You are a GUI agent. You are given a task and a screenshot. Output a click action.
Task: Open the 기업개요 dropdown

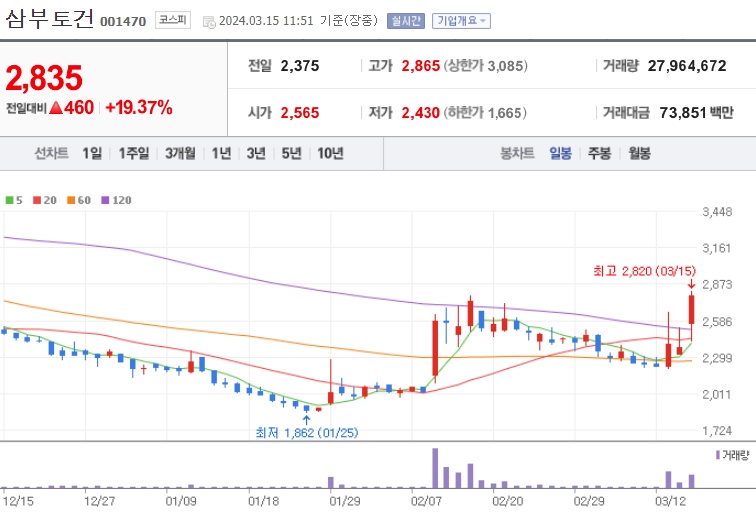(461, 21)
